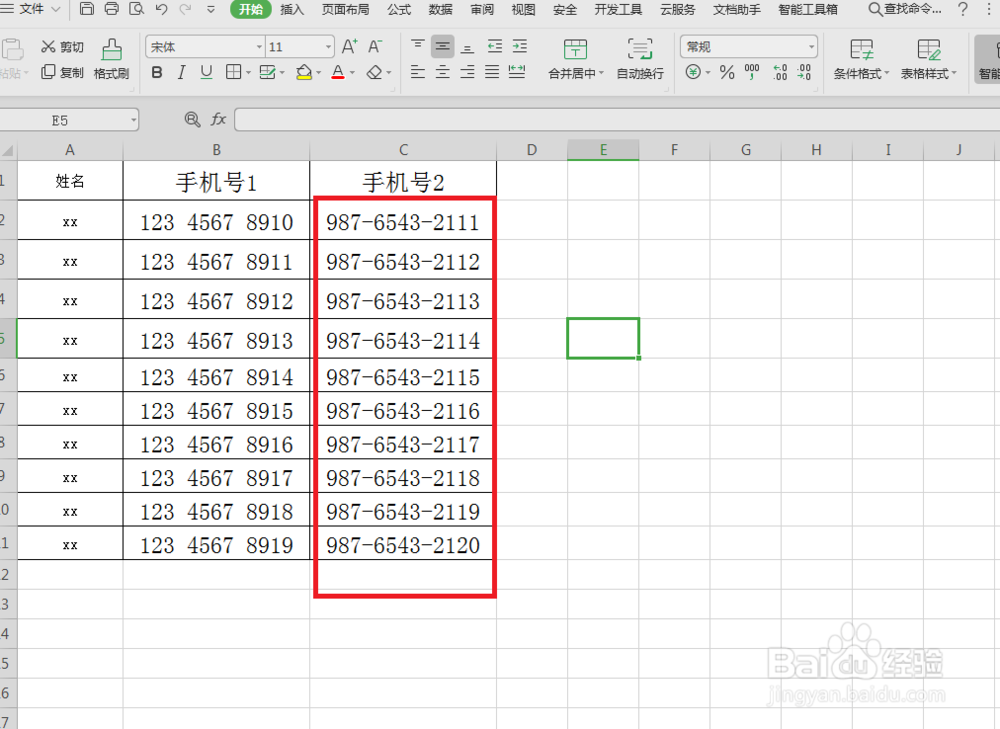The height and width of the screenshot is (729, 1000).
Task: Select cell containing 123 4567 8910
Action: point(216,221)
